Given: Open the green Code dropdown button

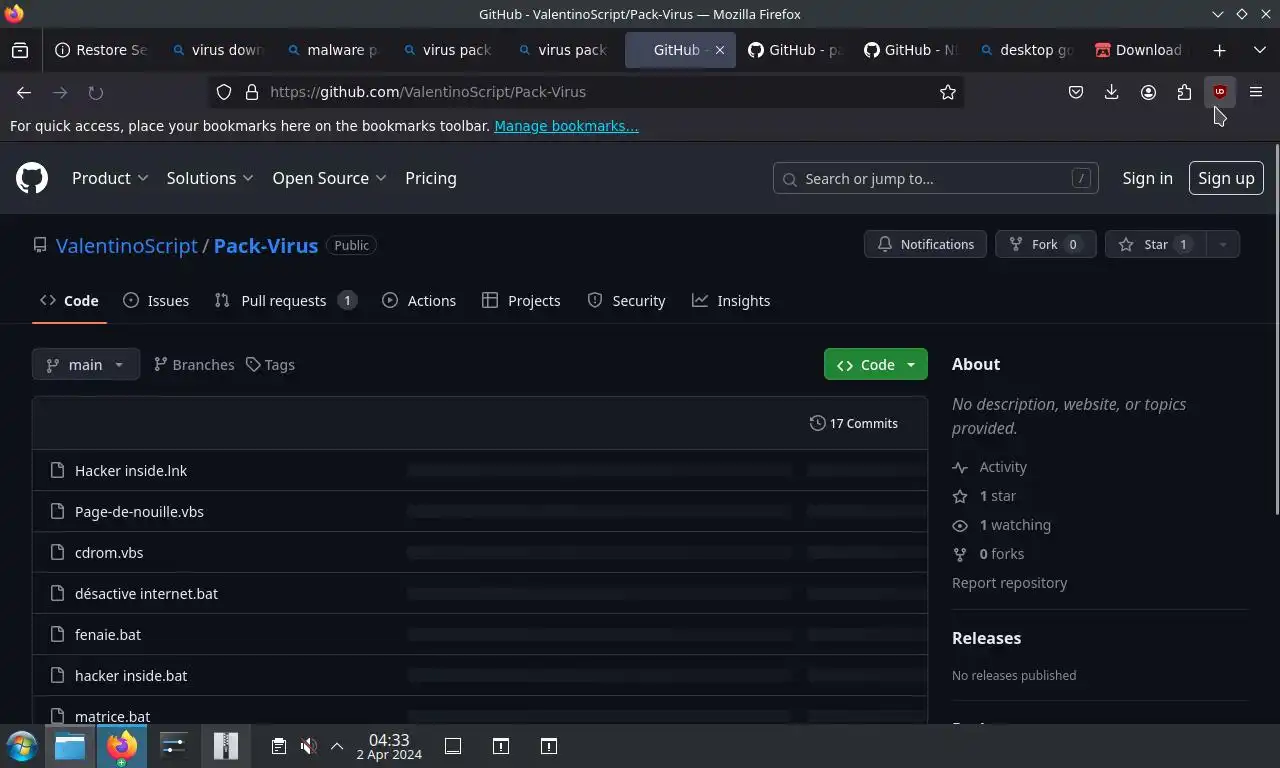Looking at the screenshot, I should pyautogui.click(x=876, y=364).
